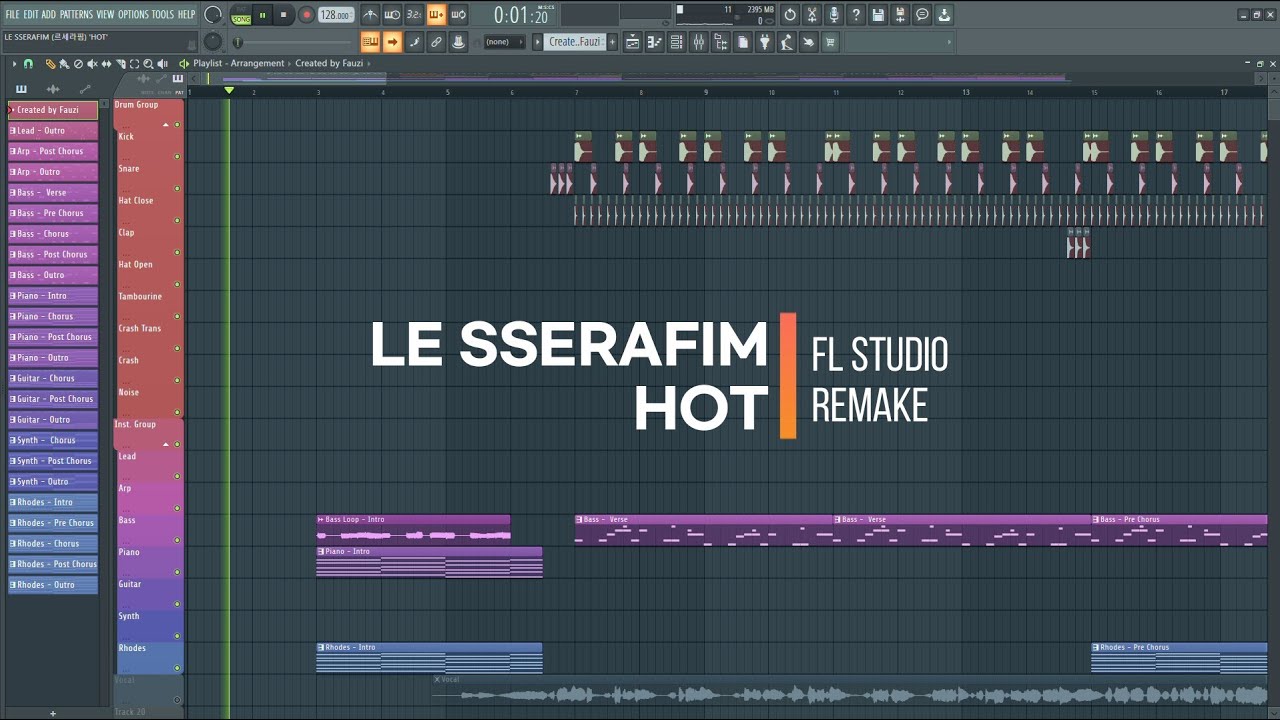Select the Piano - Intro pattern in picker
The image size is (1280, 720).
pyautogui.click(x=53, y=296)
